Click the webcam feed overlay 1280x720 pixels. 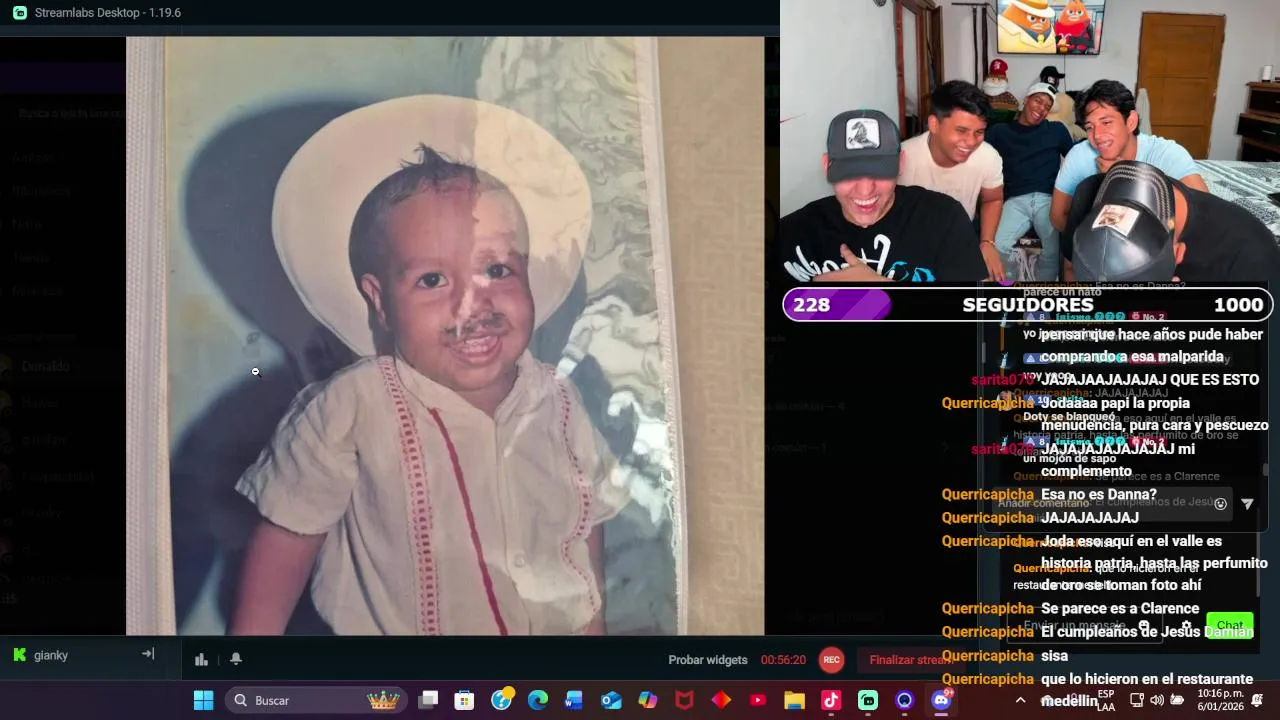[x=1030, y=143]
